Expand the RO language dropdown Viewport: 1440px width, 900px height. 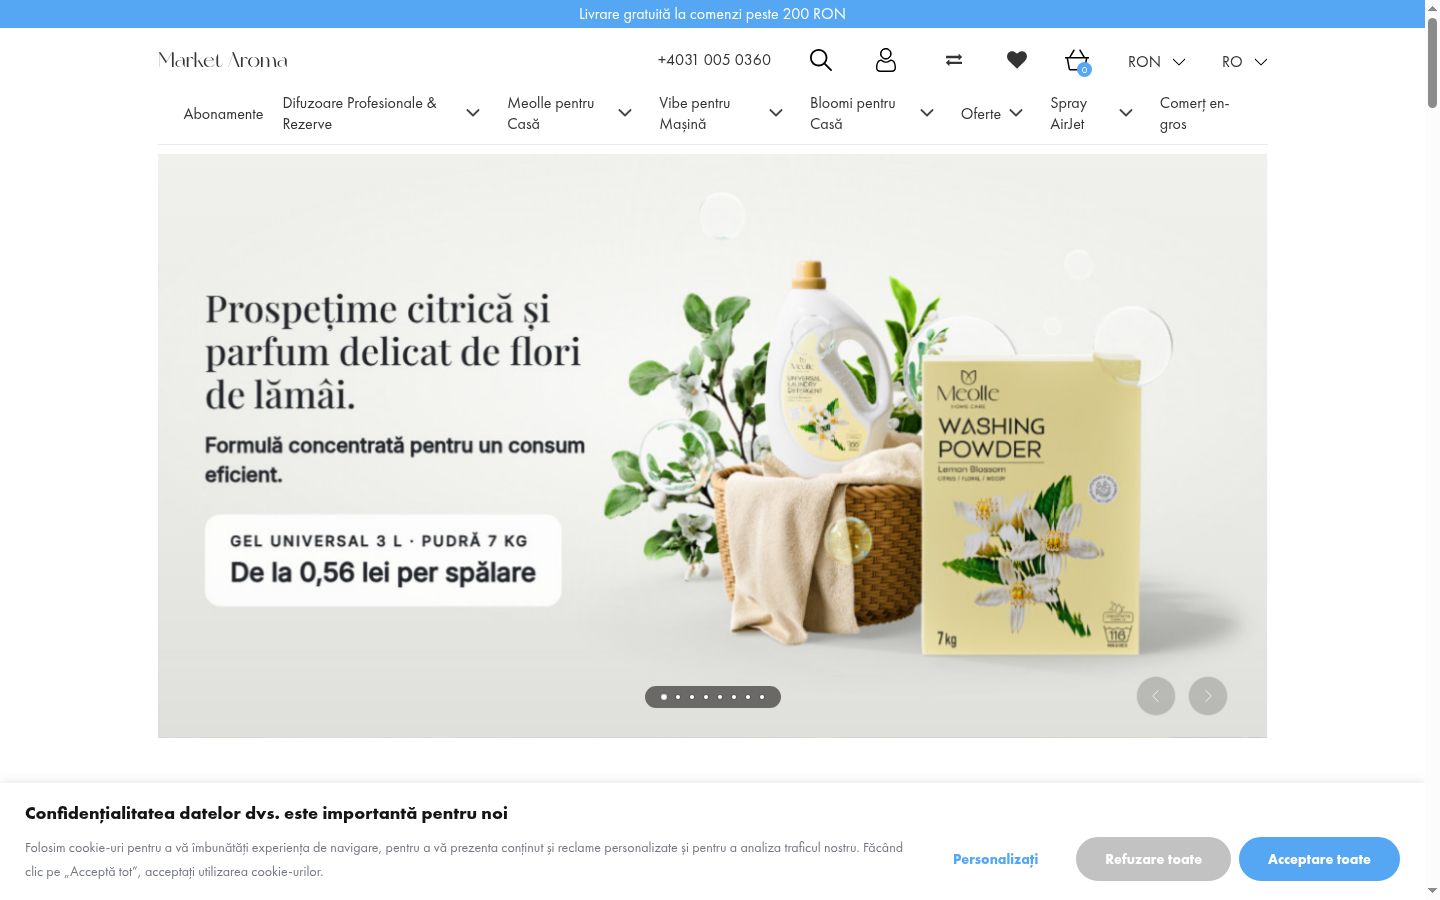coord(1244,62)
